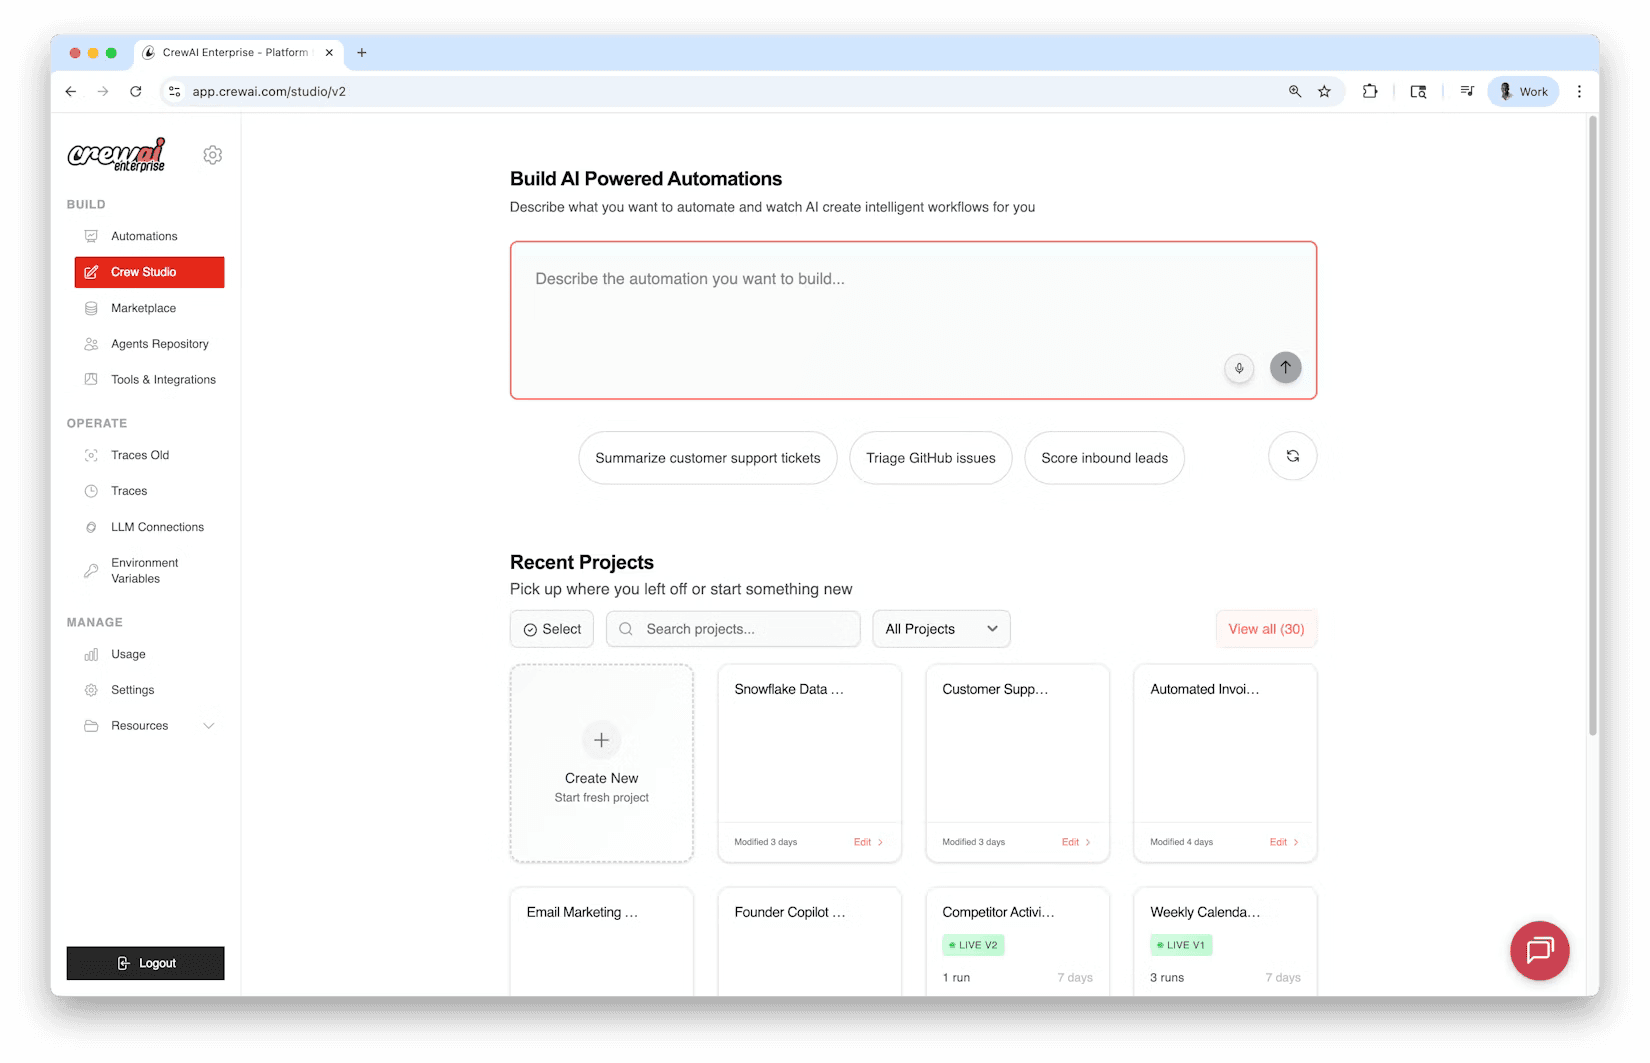This screenshot has height=1063, width=1650.
Task: Switch to the CrewAI Enterprise browser tab
Action: pos(237,52)
